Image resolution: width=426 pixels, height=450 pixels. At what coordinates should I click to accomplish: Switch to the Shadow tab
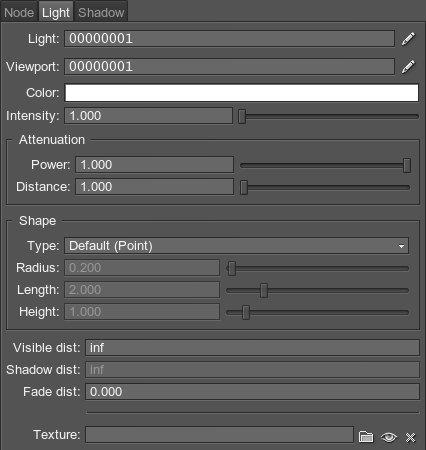click(x=101, y=13)
